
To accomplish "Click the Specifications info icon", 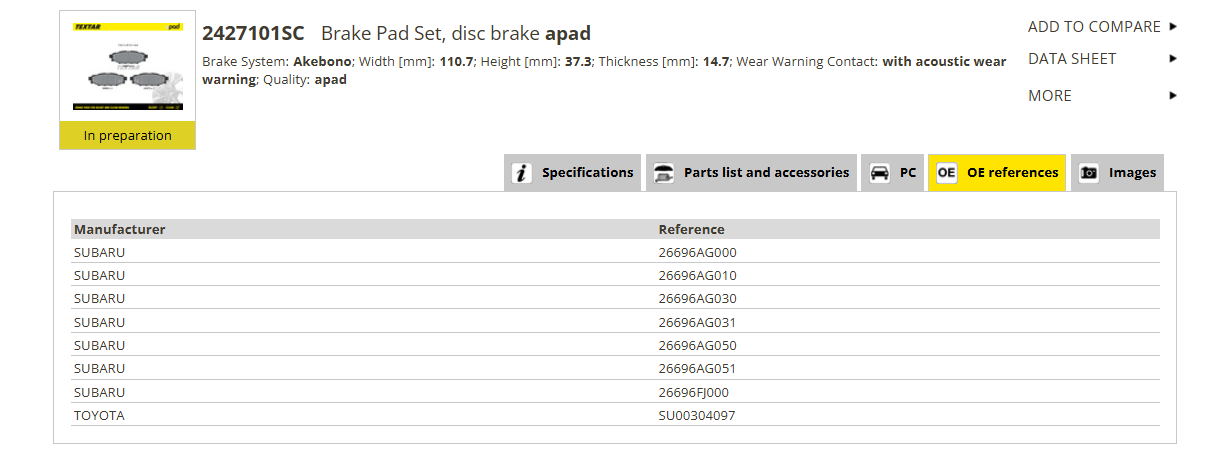I will click(522, 173).
